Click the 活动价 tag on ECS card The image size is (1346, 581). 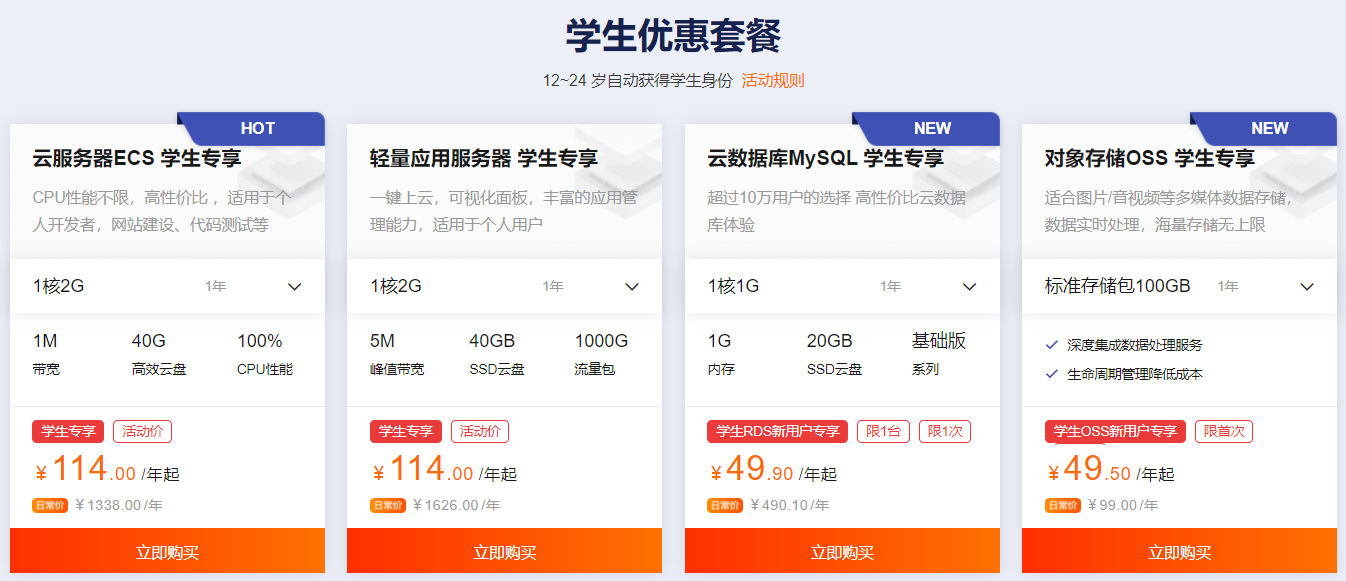(142, 432)
